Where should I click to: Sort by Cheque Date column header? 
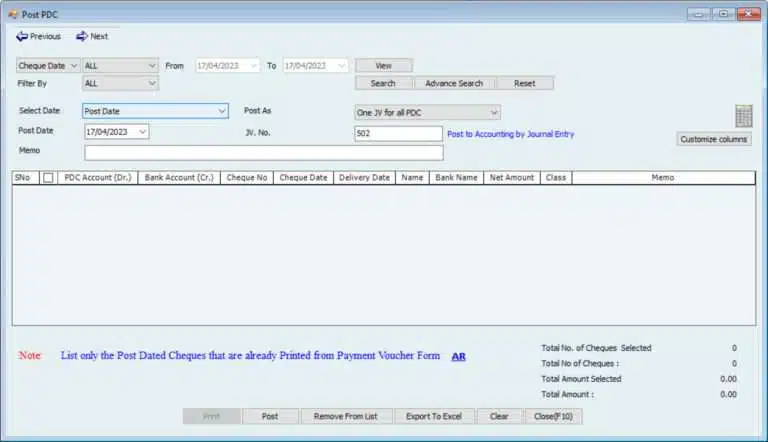click(x=303, y=178)
